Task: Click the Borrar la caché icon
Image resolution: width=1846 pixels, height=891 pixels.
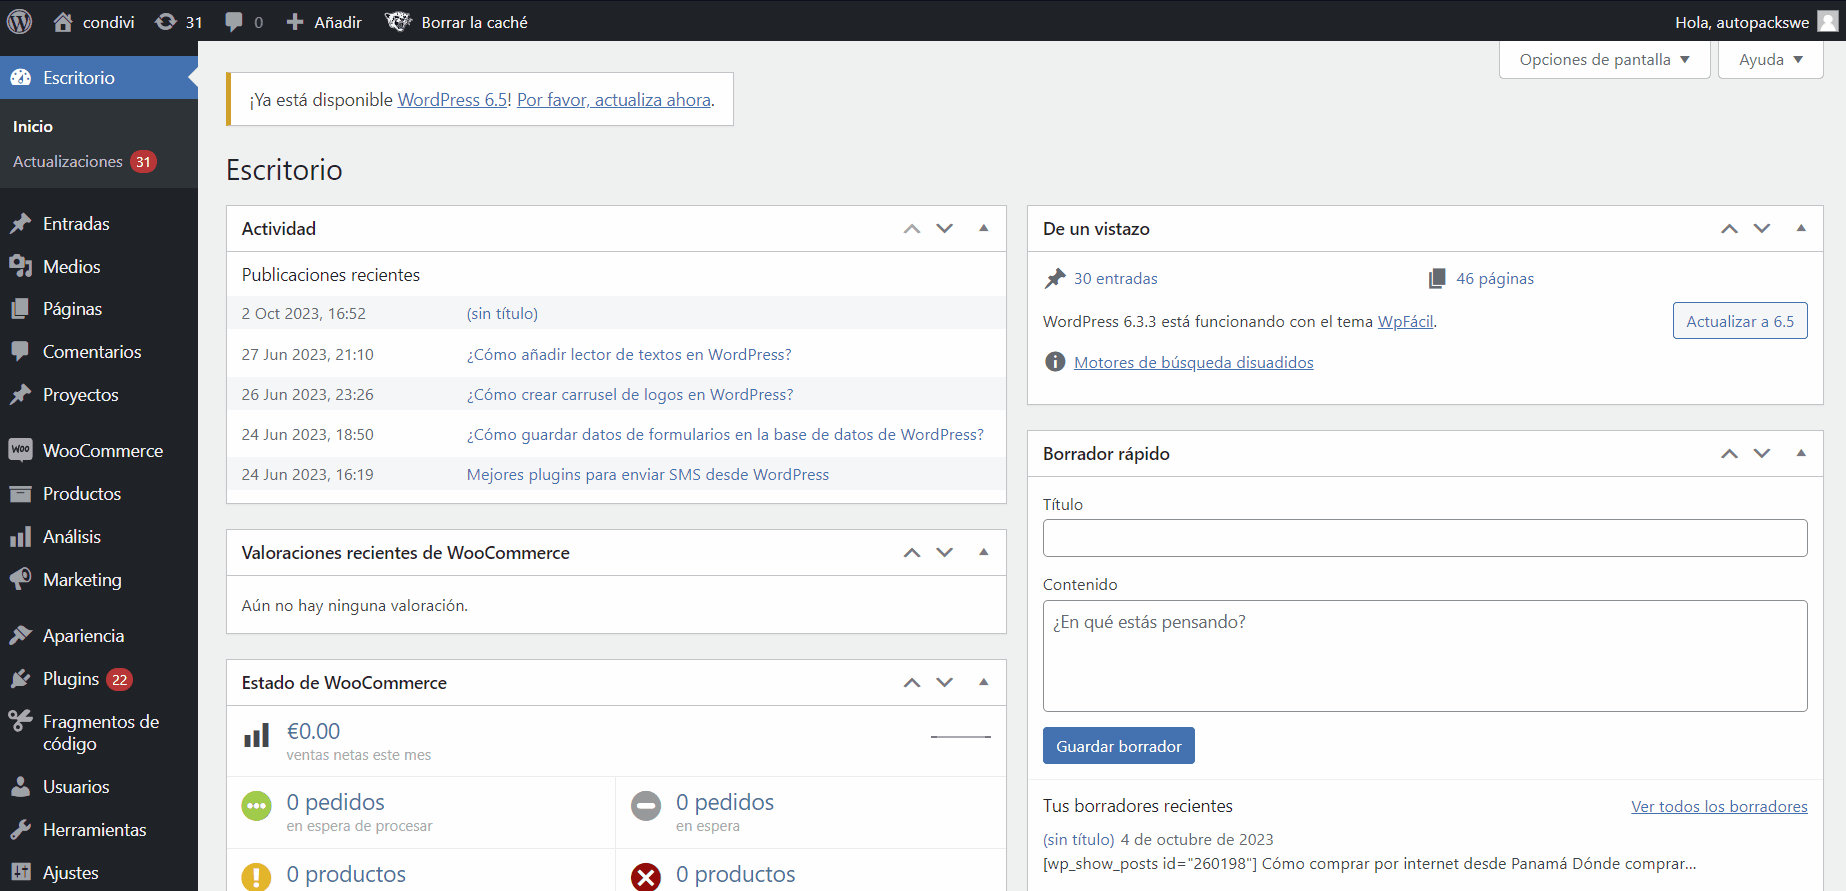Action: point(398,22)
